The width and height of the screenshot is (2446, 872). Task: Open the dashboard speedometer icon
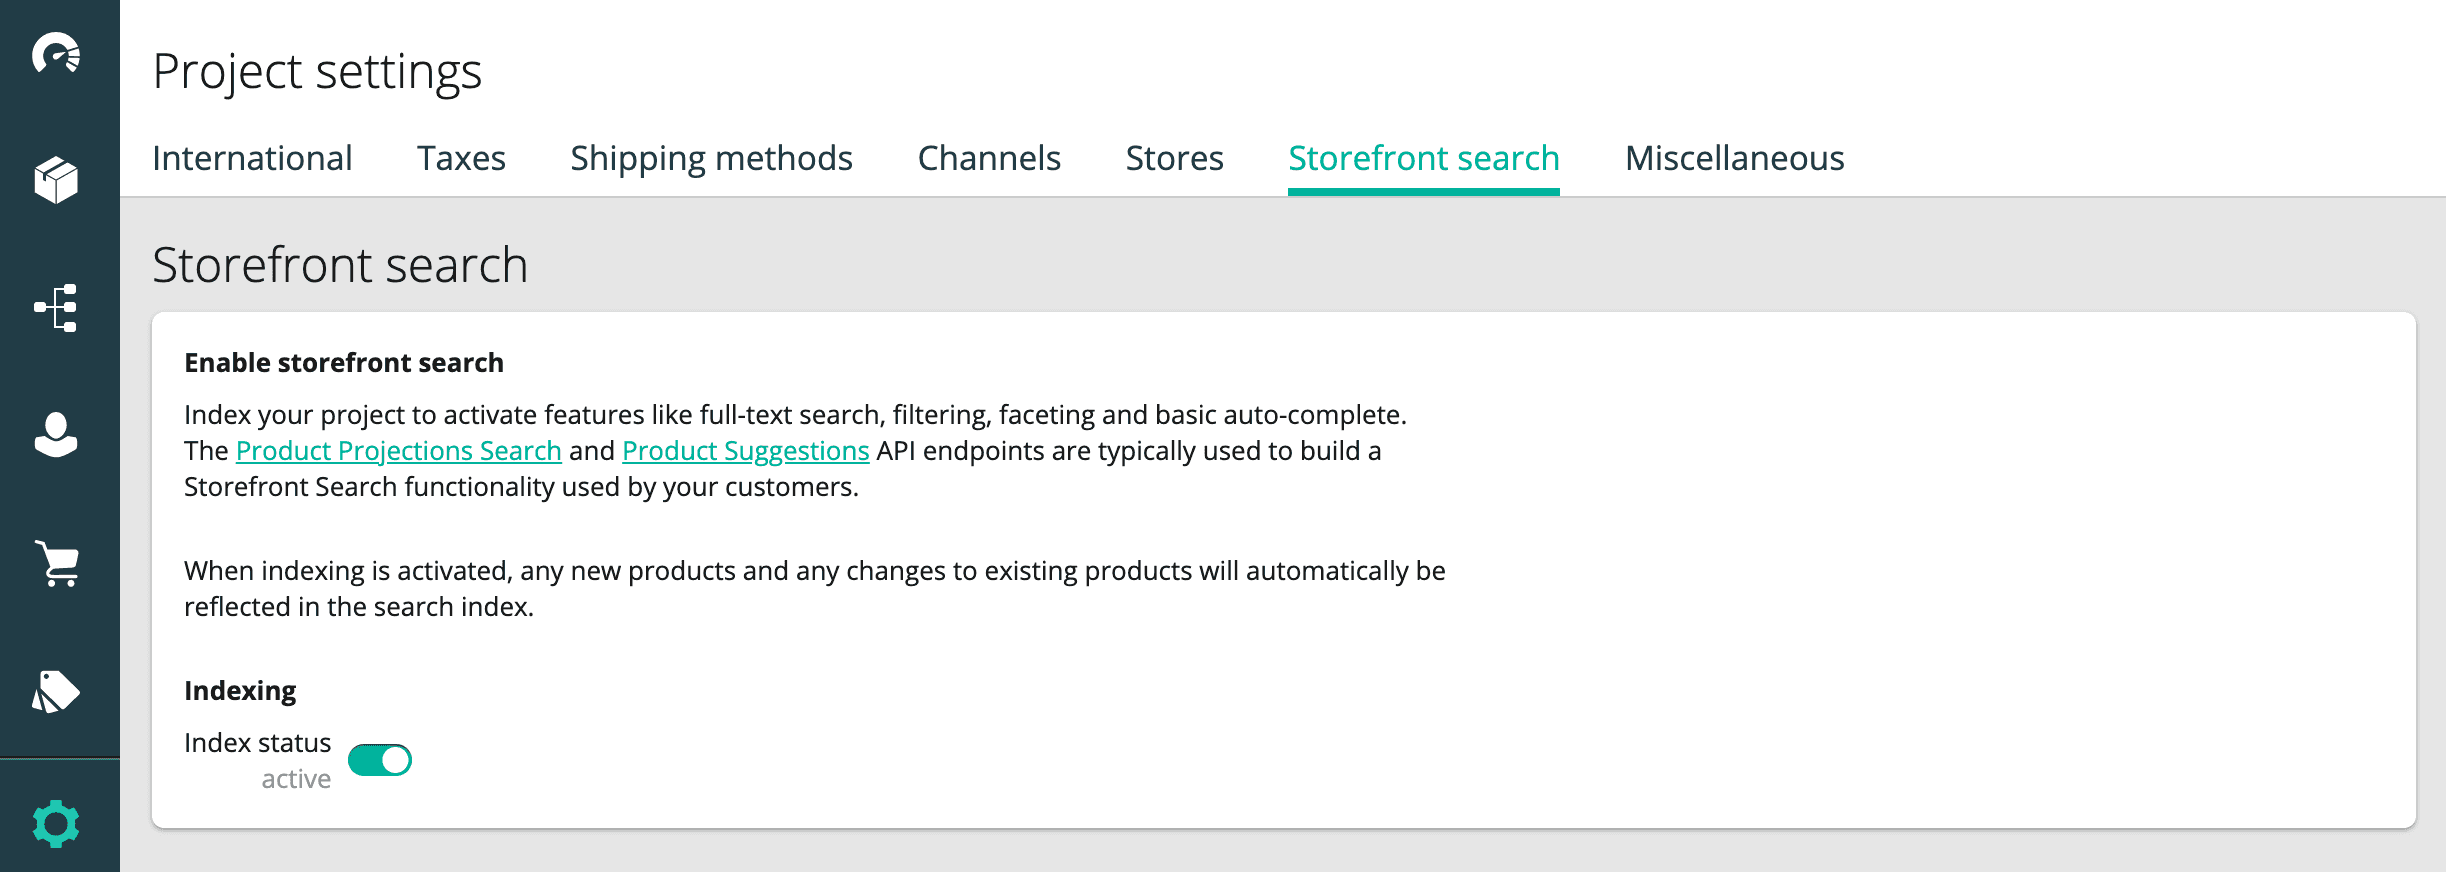click(x=56, y=54)
